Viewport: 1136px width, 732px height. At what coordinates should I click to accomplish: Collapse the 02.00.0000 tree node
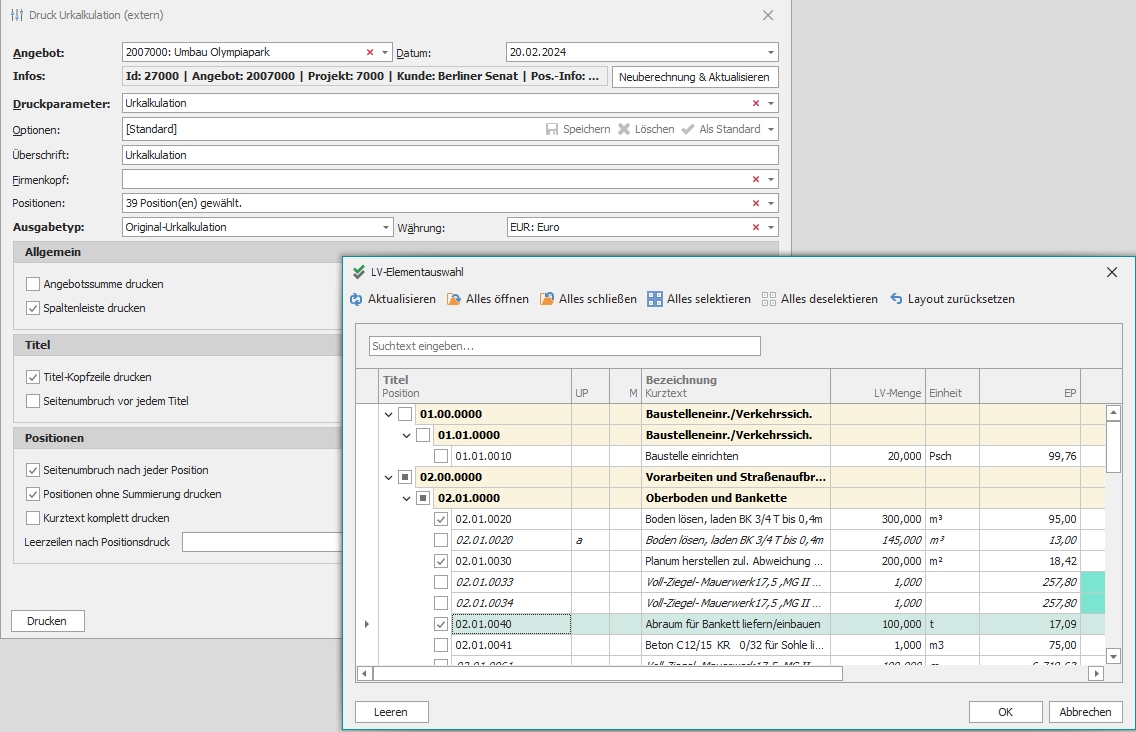click(x=388, y=477)
